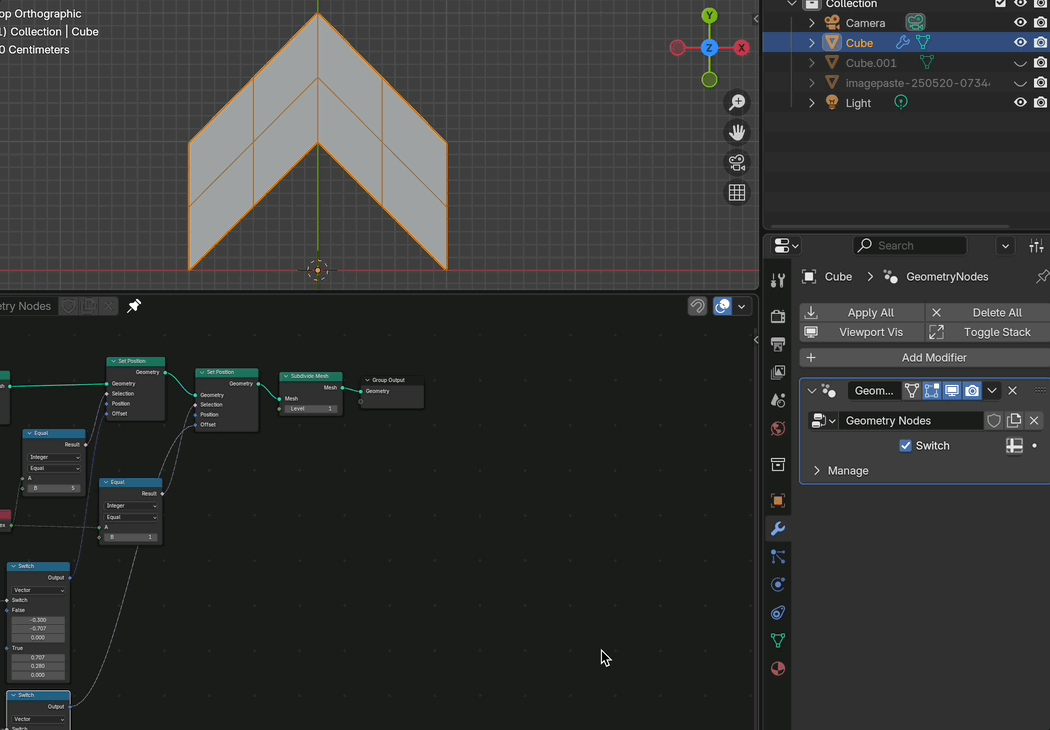The width and height of the screenshot is (1050, 730).
Task: Open the Render properties tab
Action: tap(777, 316)
